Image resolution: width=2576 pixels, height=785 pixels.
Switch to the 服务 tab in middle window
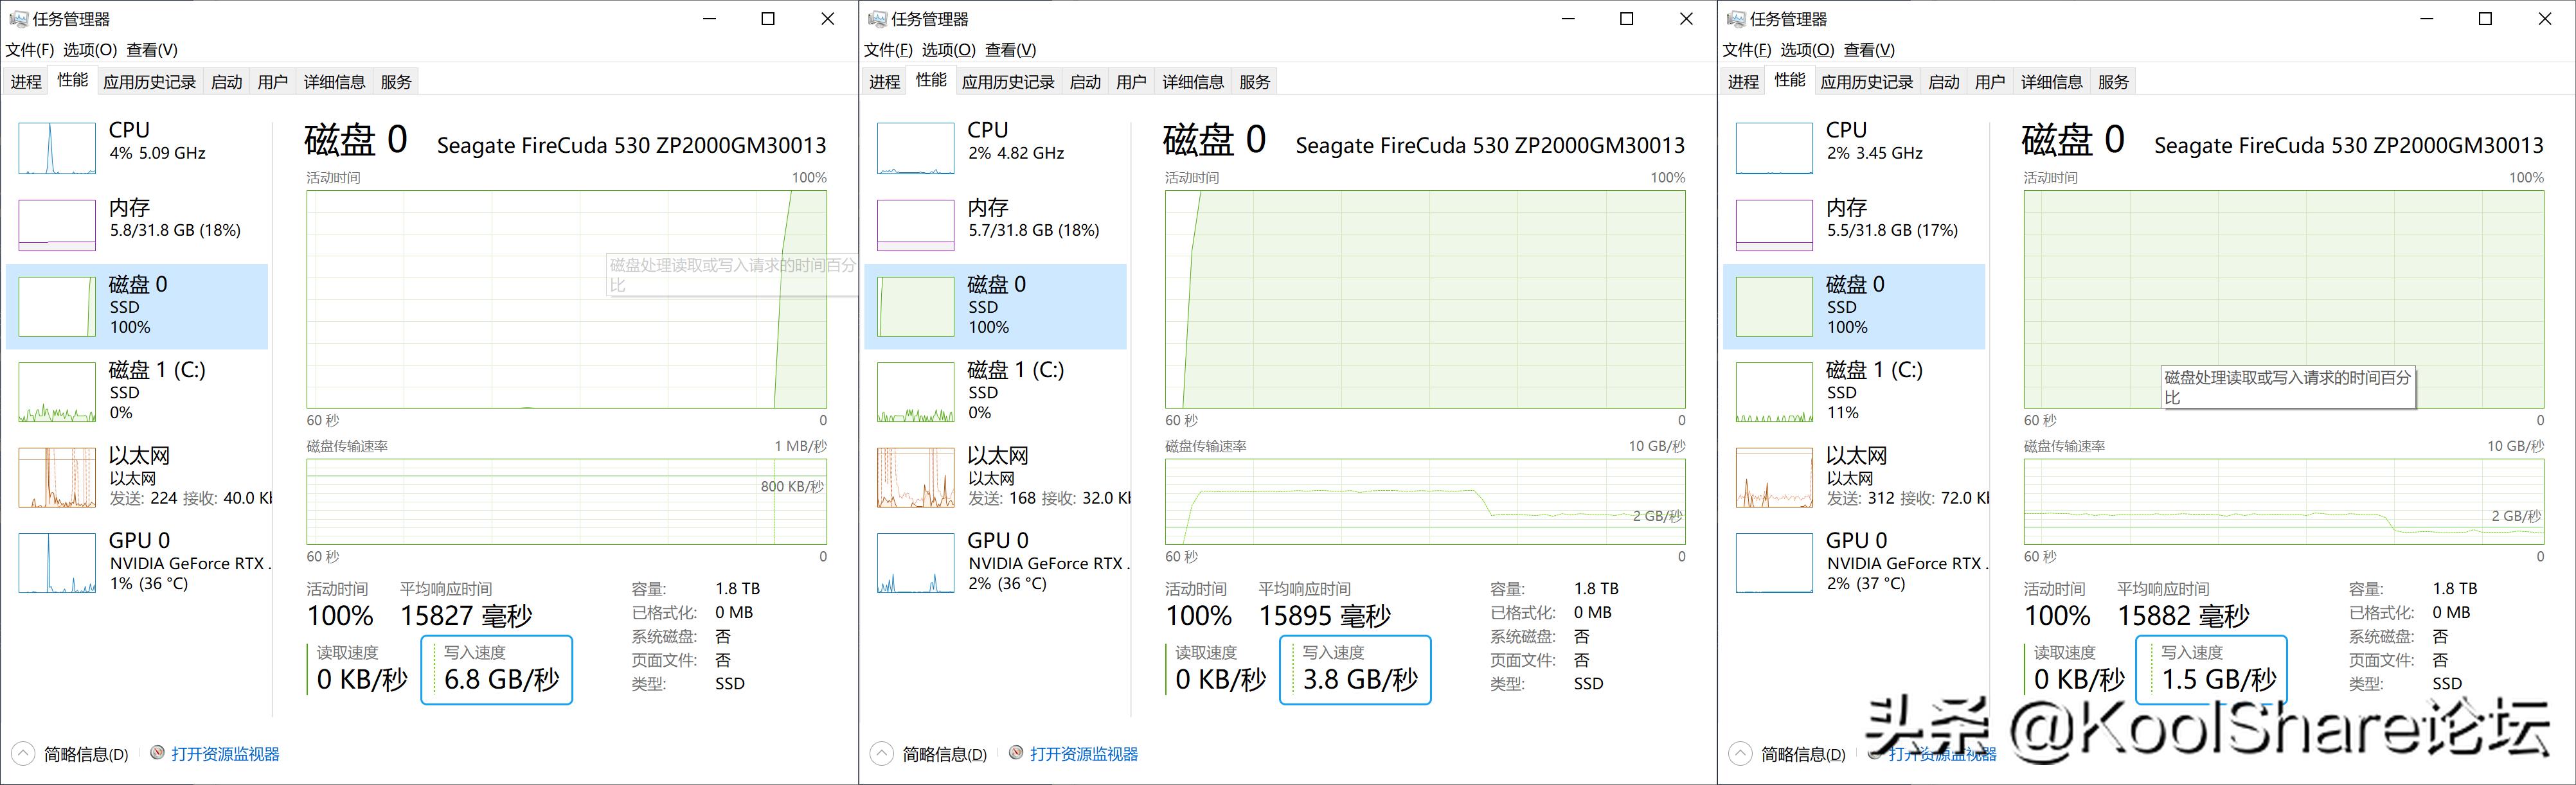click(1254, 81)
